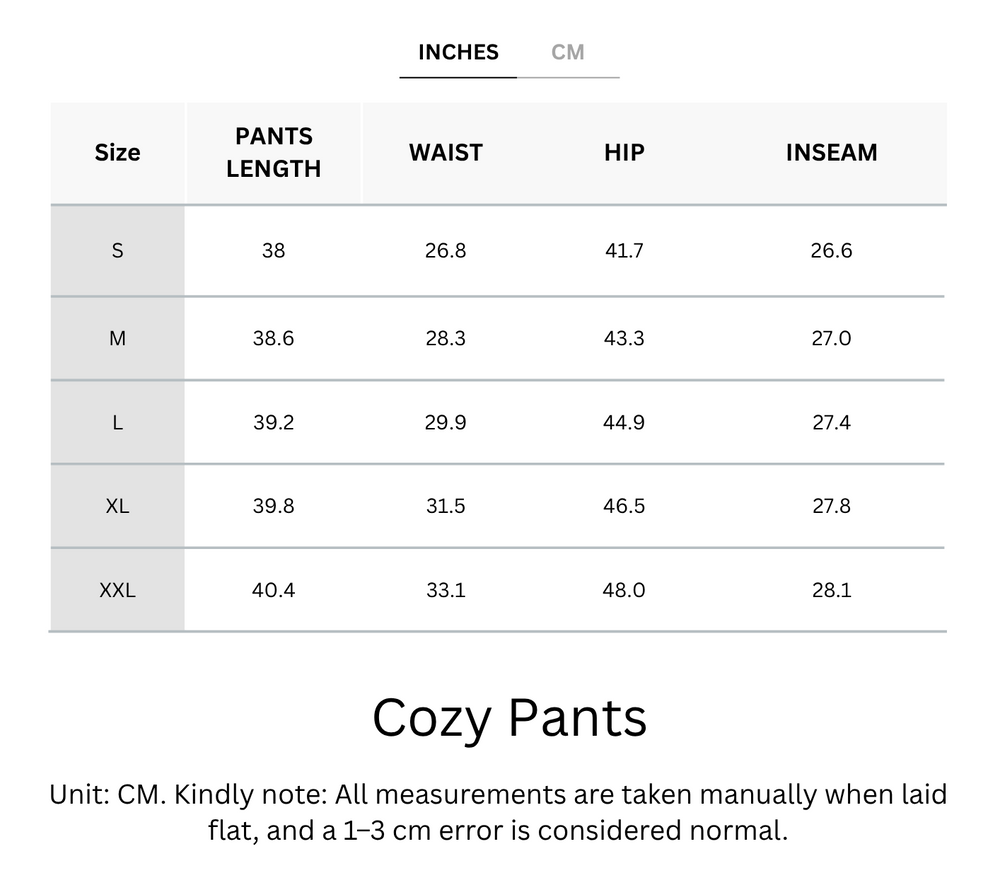Select the XXL size row label
The height and width of the screenshot is (873, 1000).
click(117, 591)
